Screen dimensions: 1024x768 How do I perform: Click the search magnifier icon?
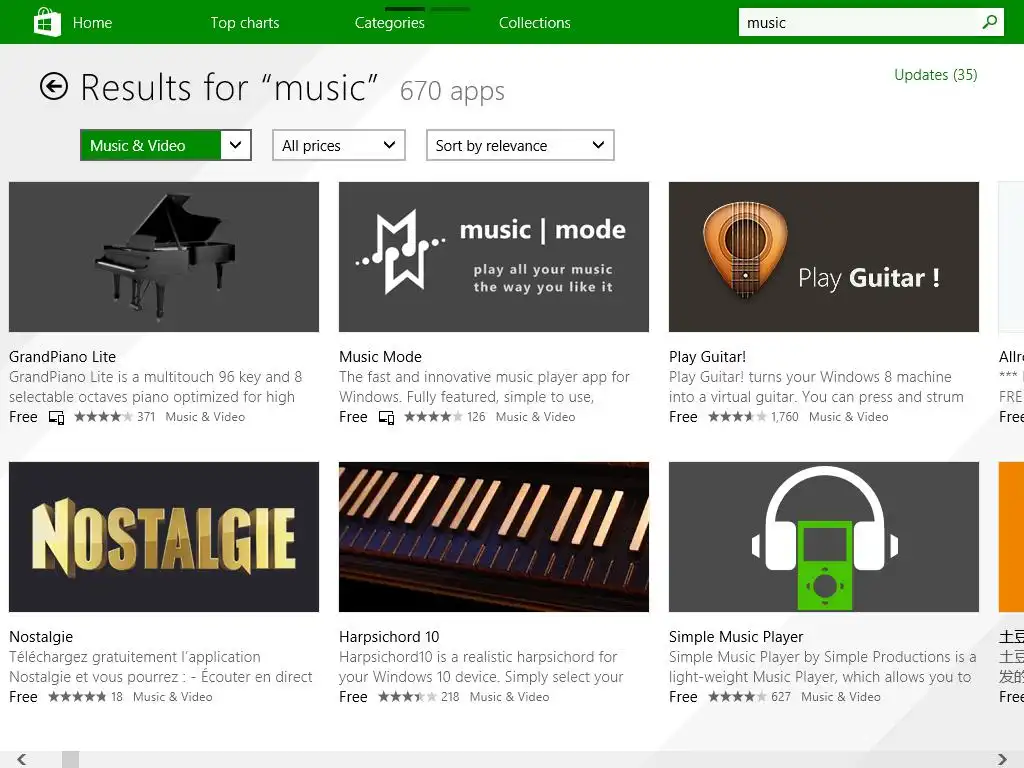990,22
